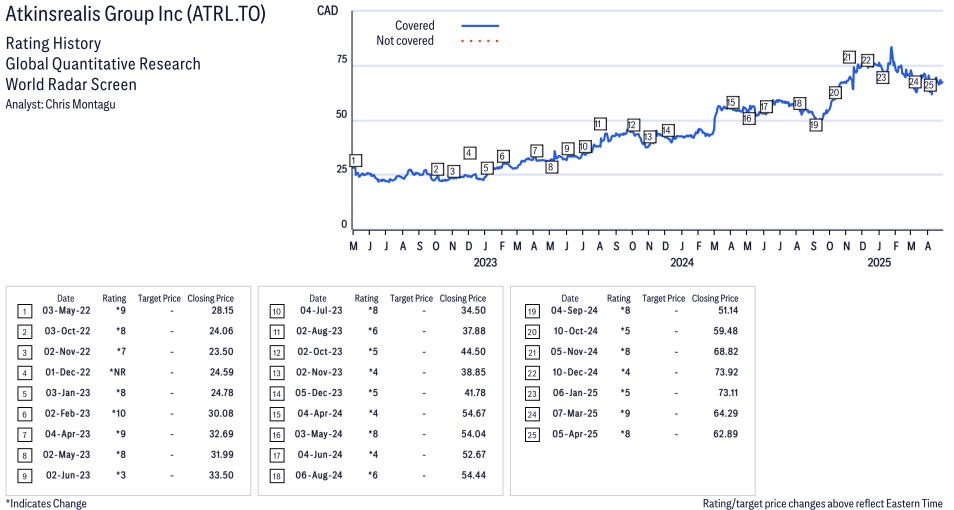Screen dimensions: 954x510
Task: Click chart marker 4 above December 2022
Action: pyautogui.click(x=469, y=153)
